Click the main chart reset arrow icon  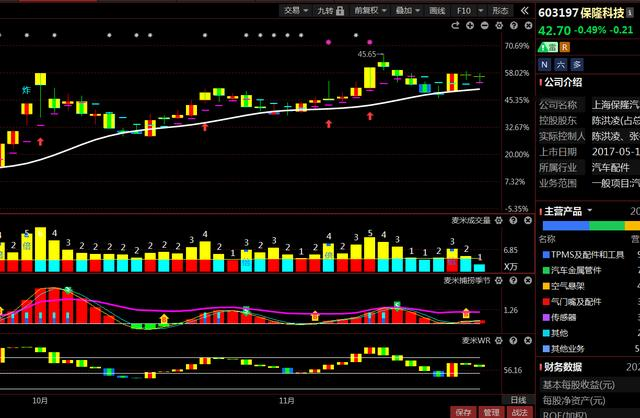455,26
